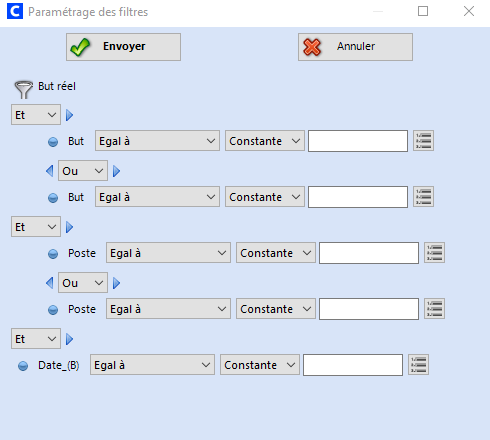Open value list icon for second But row
This screenshot has height=440, width=490.
point(423,197)
